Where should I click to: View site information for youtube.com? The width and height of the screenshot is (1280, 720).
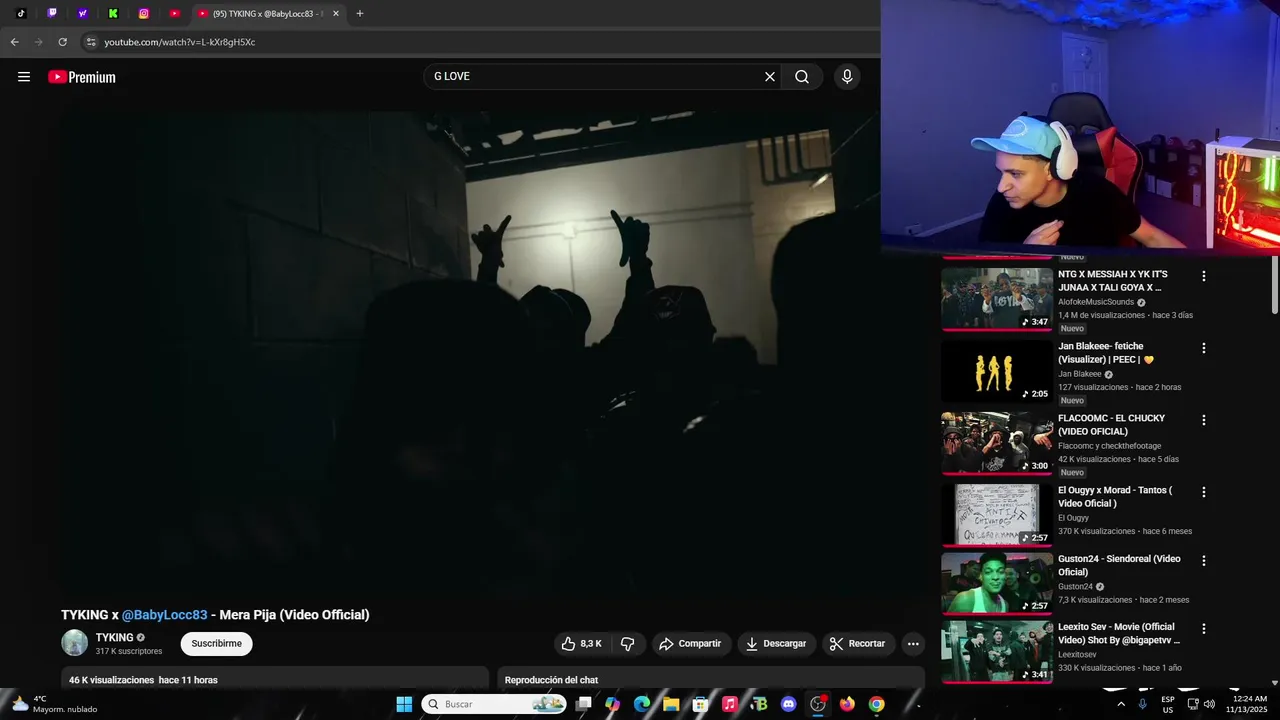coord(91,42)
